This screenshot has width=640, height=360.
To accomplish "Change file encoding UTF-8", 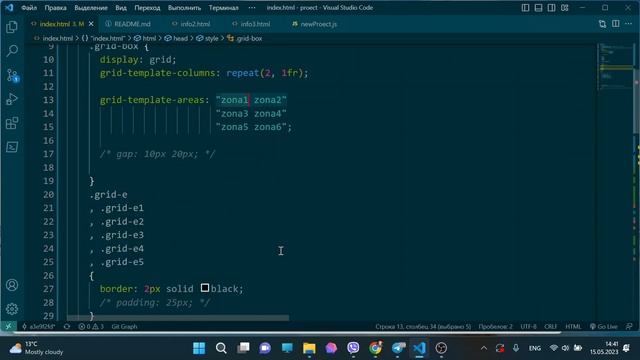I will tap(528, 327).
